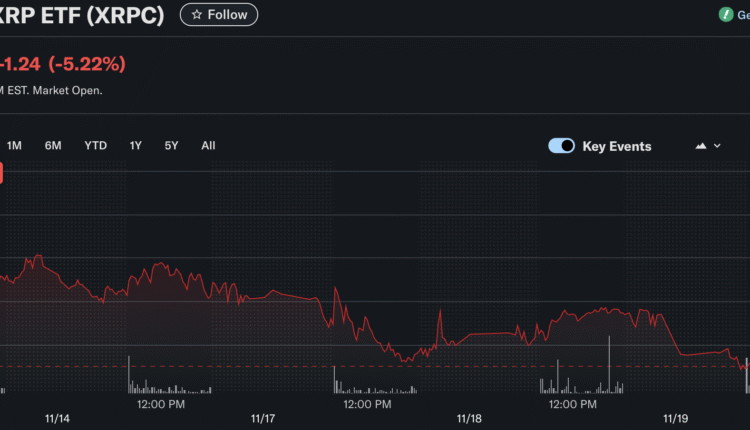Select the All time range
The height and width of the screenshot is (430, 750).
pos(208,146)
